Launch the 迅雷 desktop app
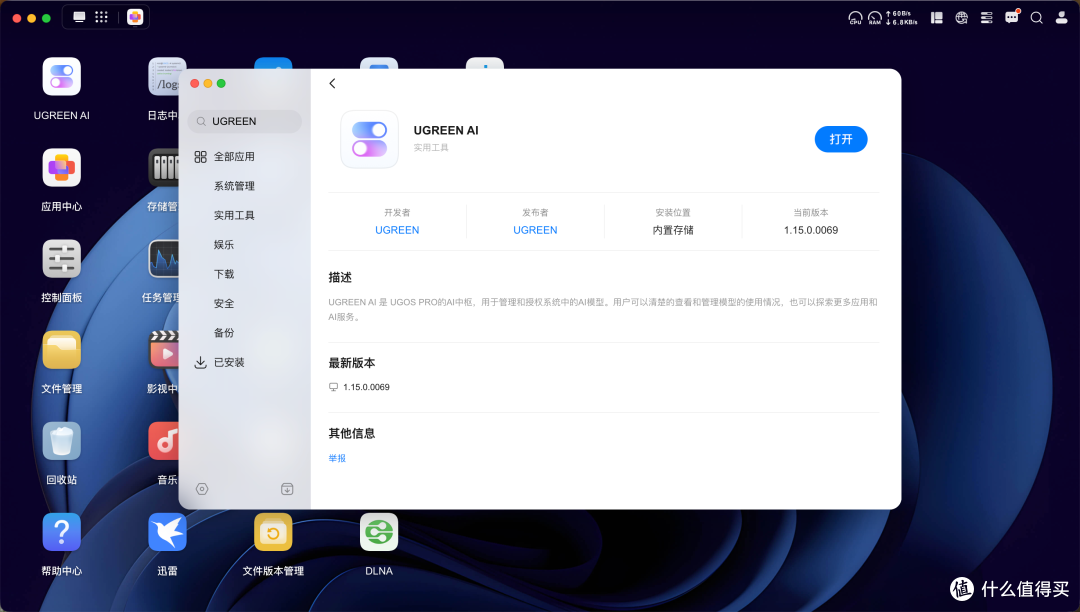The image size is (1080, 612). (167, 532)
